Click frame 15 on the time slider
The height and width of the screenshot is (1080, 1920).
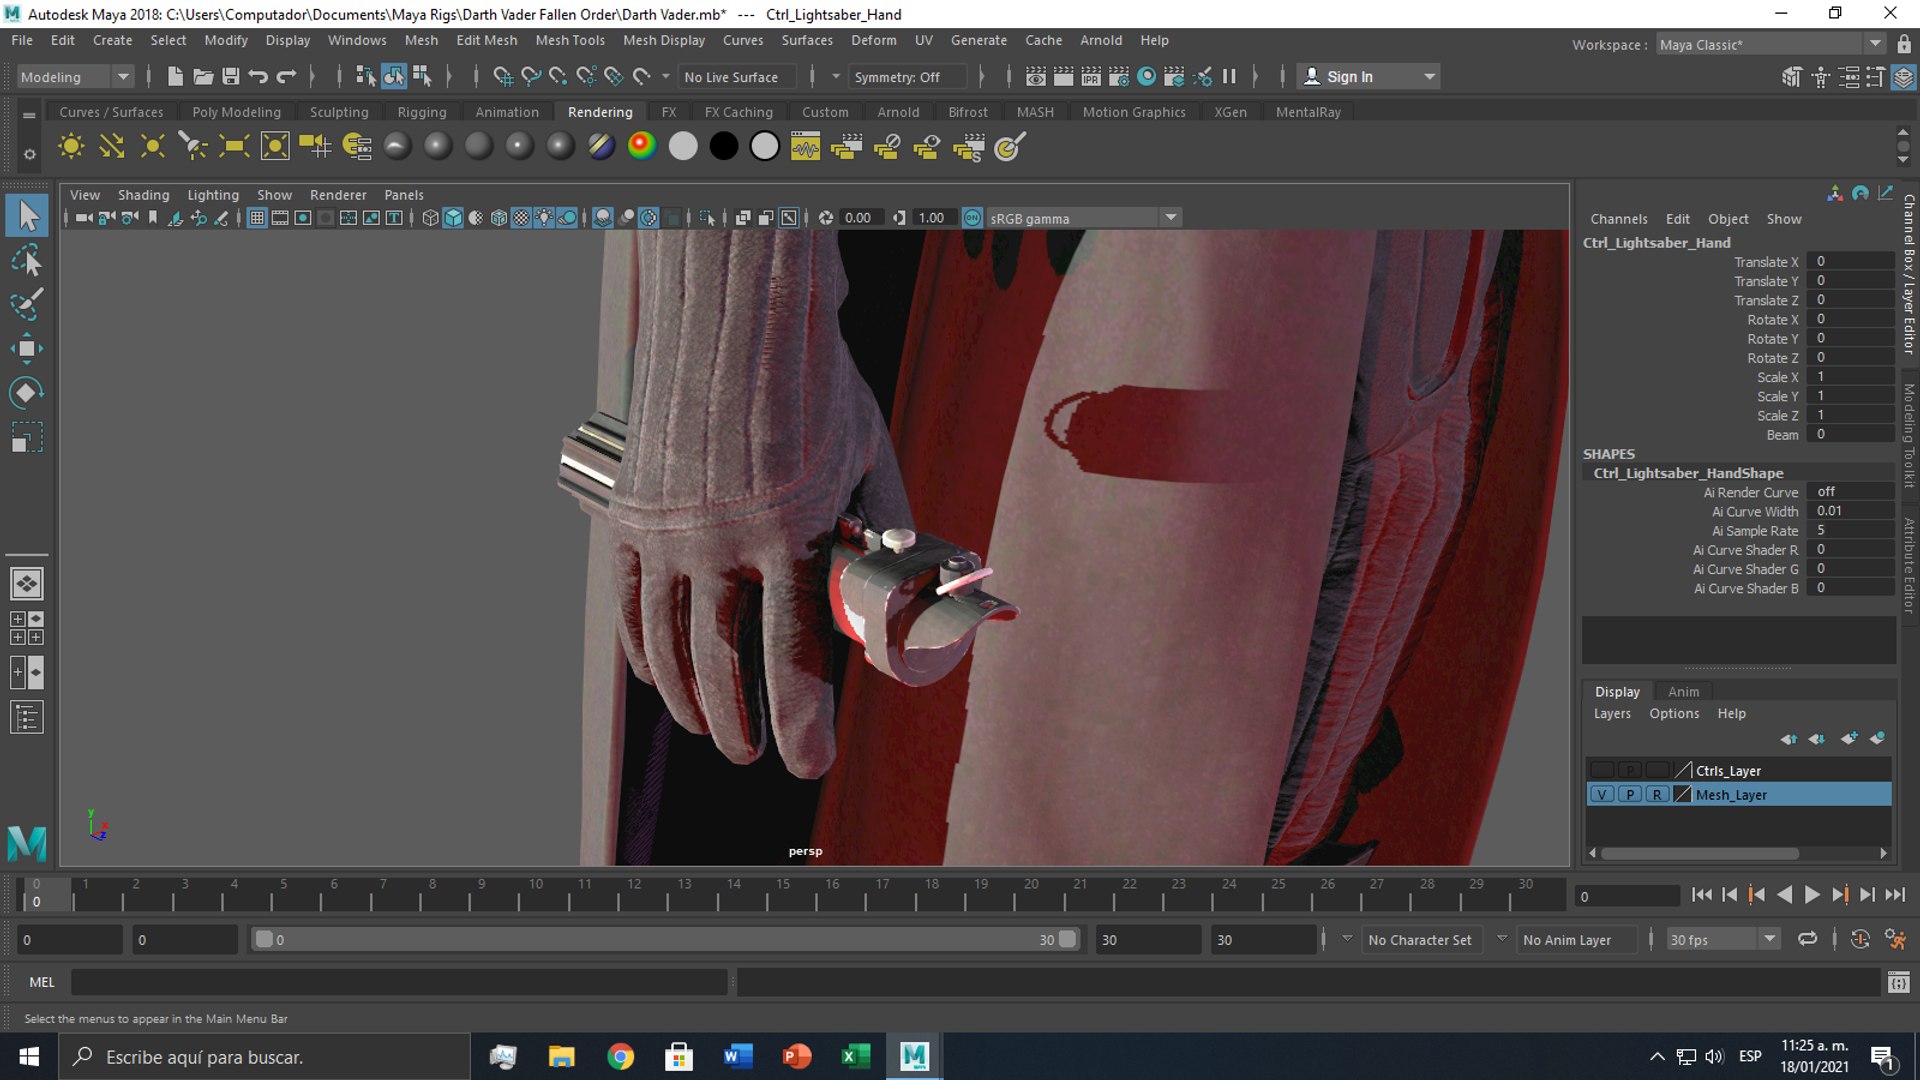click(x=783, y=893)
